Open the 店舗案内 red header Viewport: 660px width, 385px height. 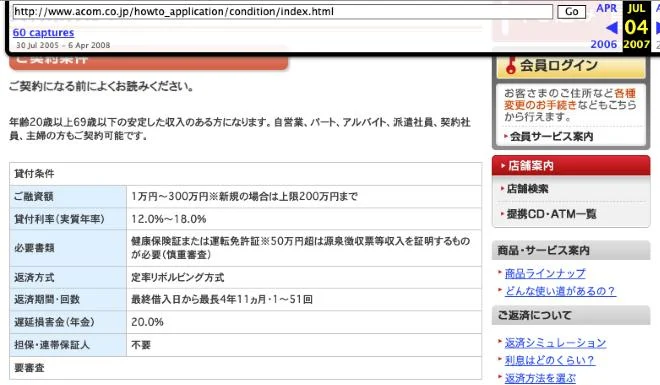[571, 166]
